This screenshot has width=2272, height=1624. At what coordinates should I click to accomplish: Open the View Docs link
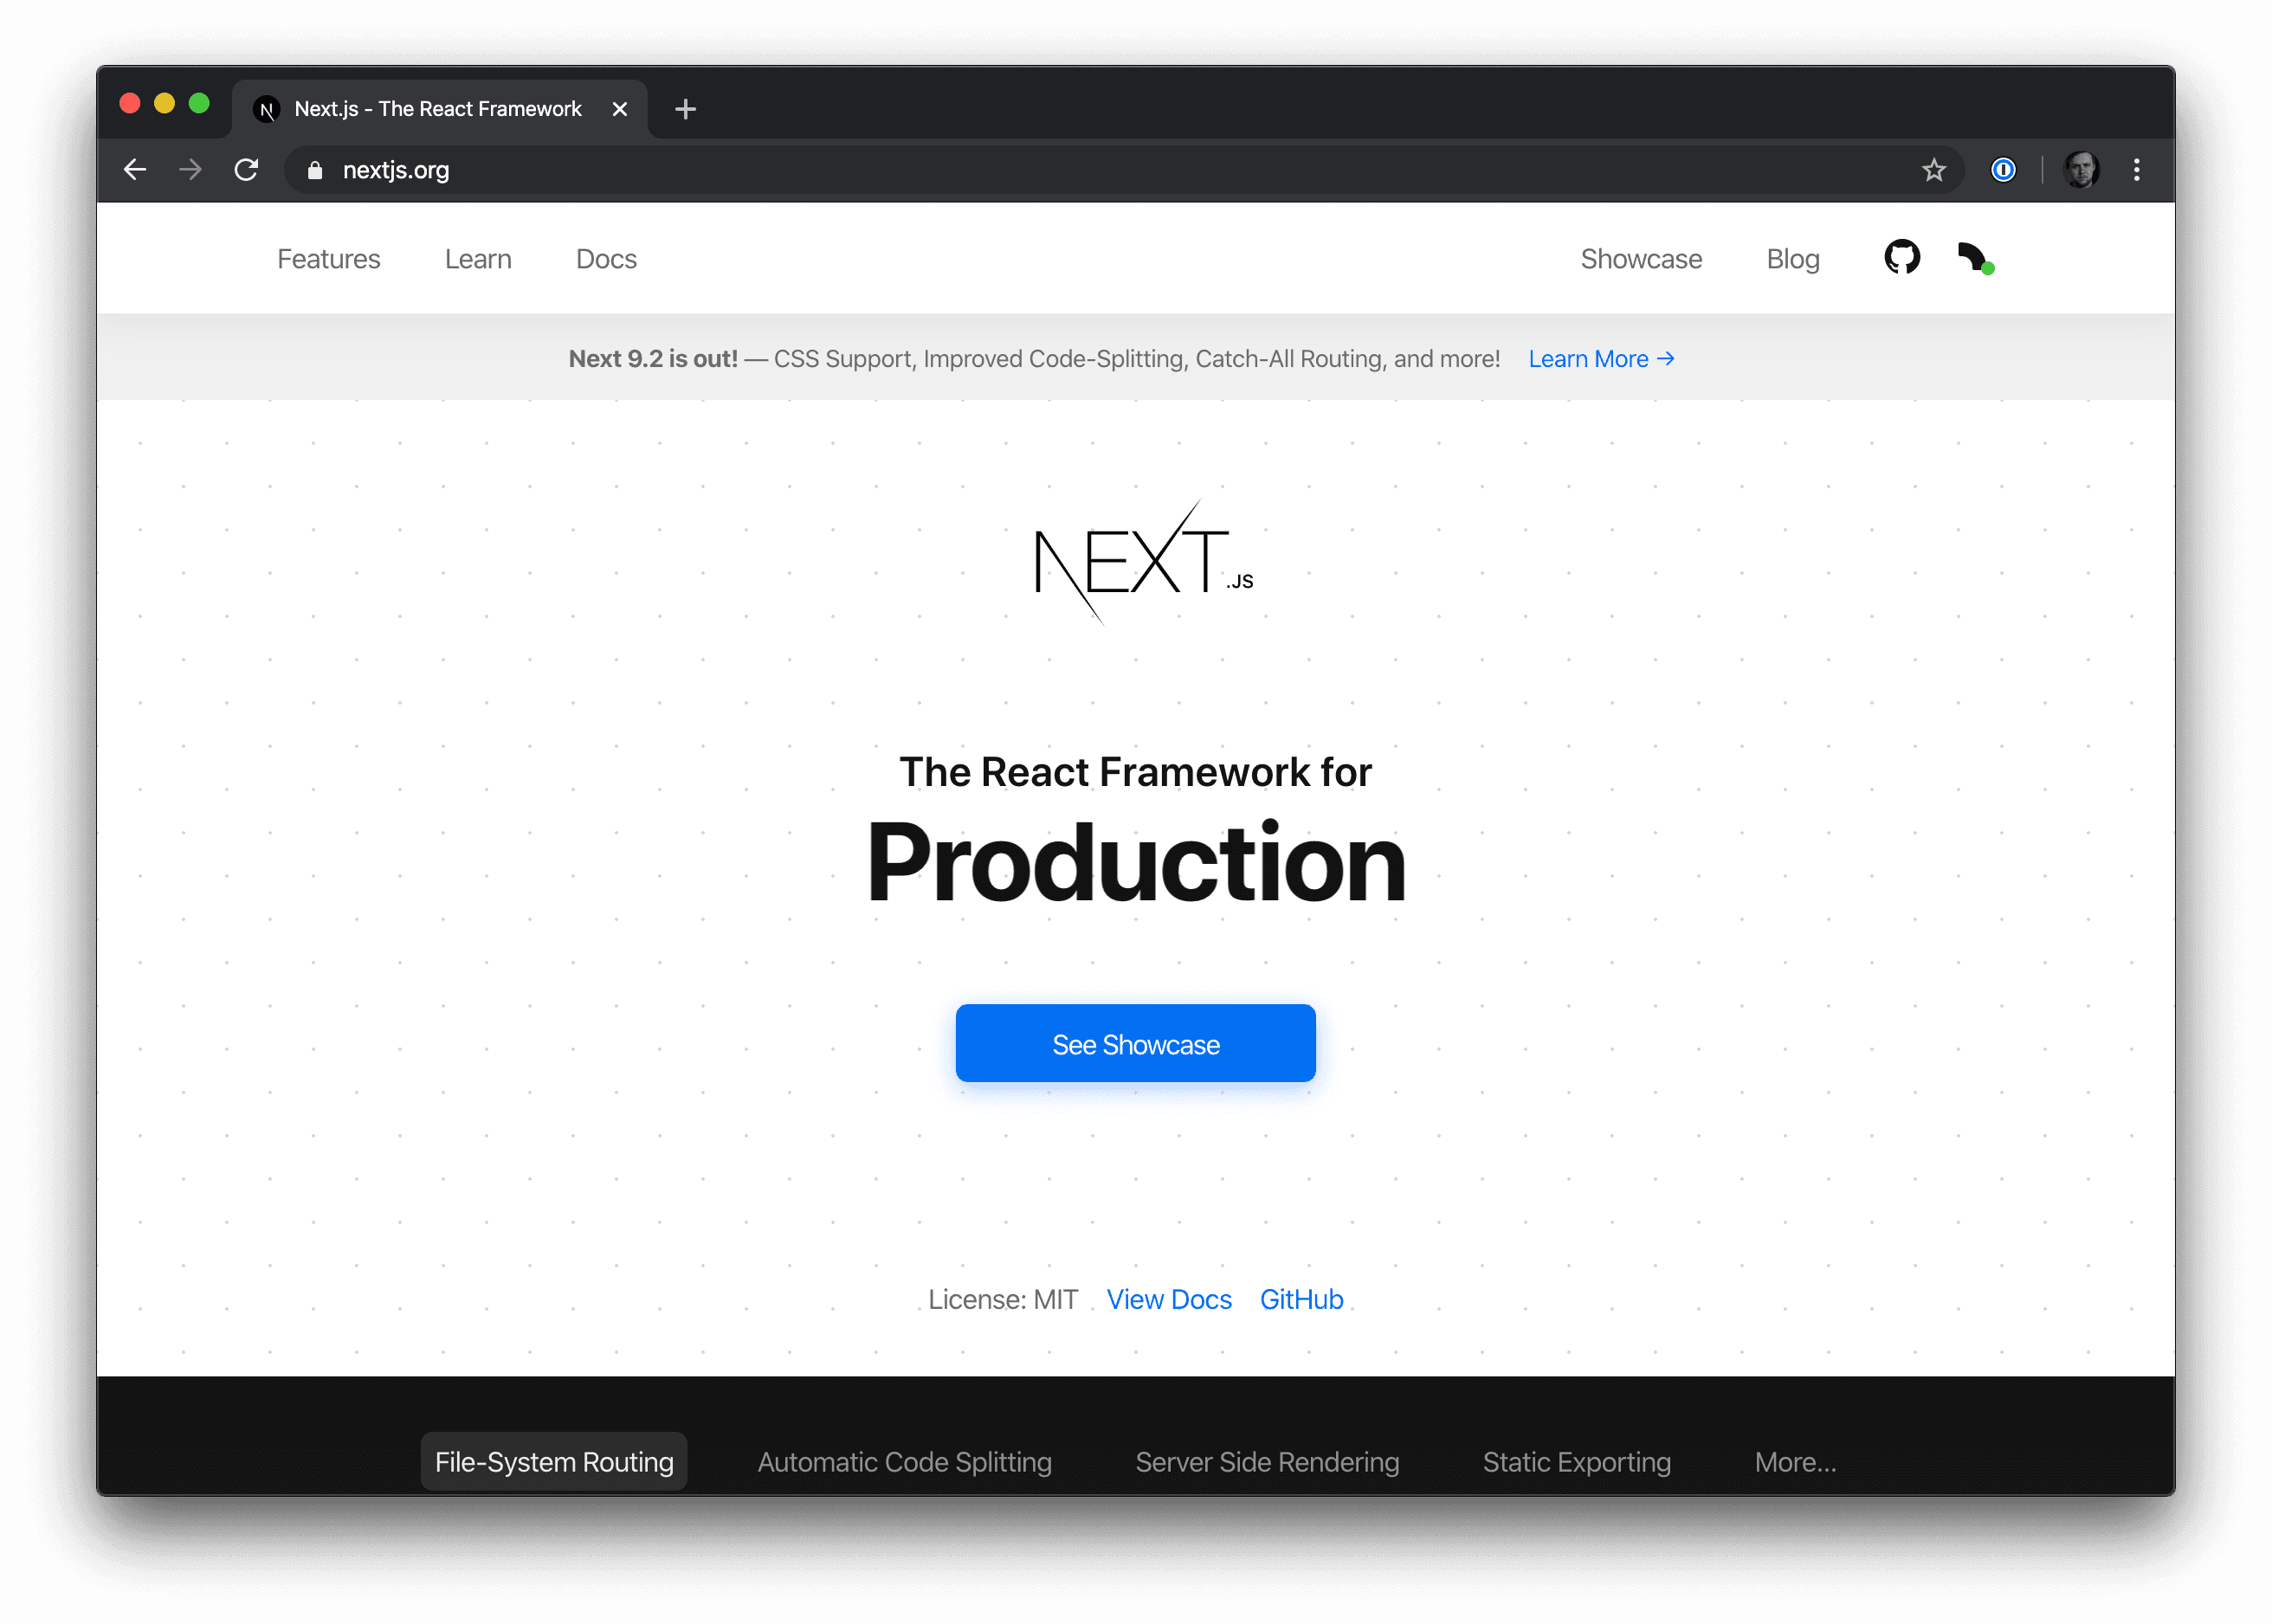click(x=1168, y=1299)
